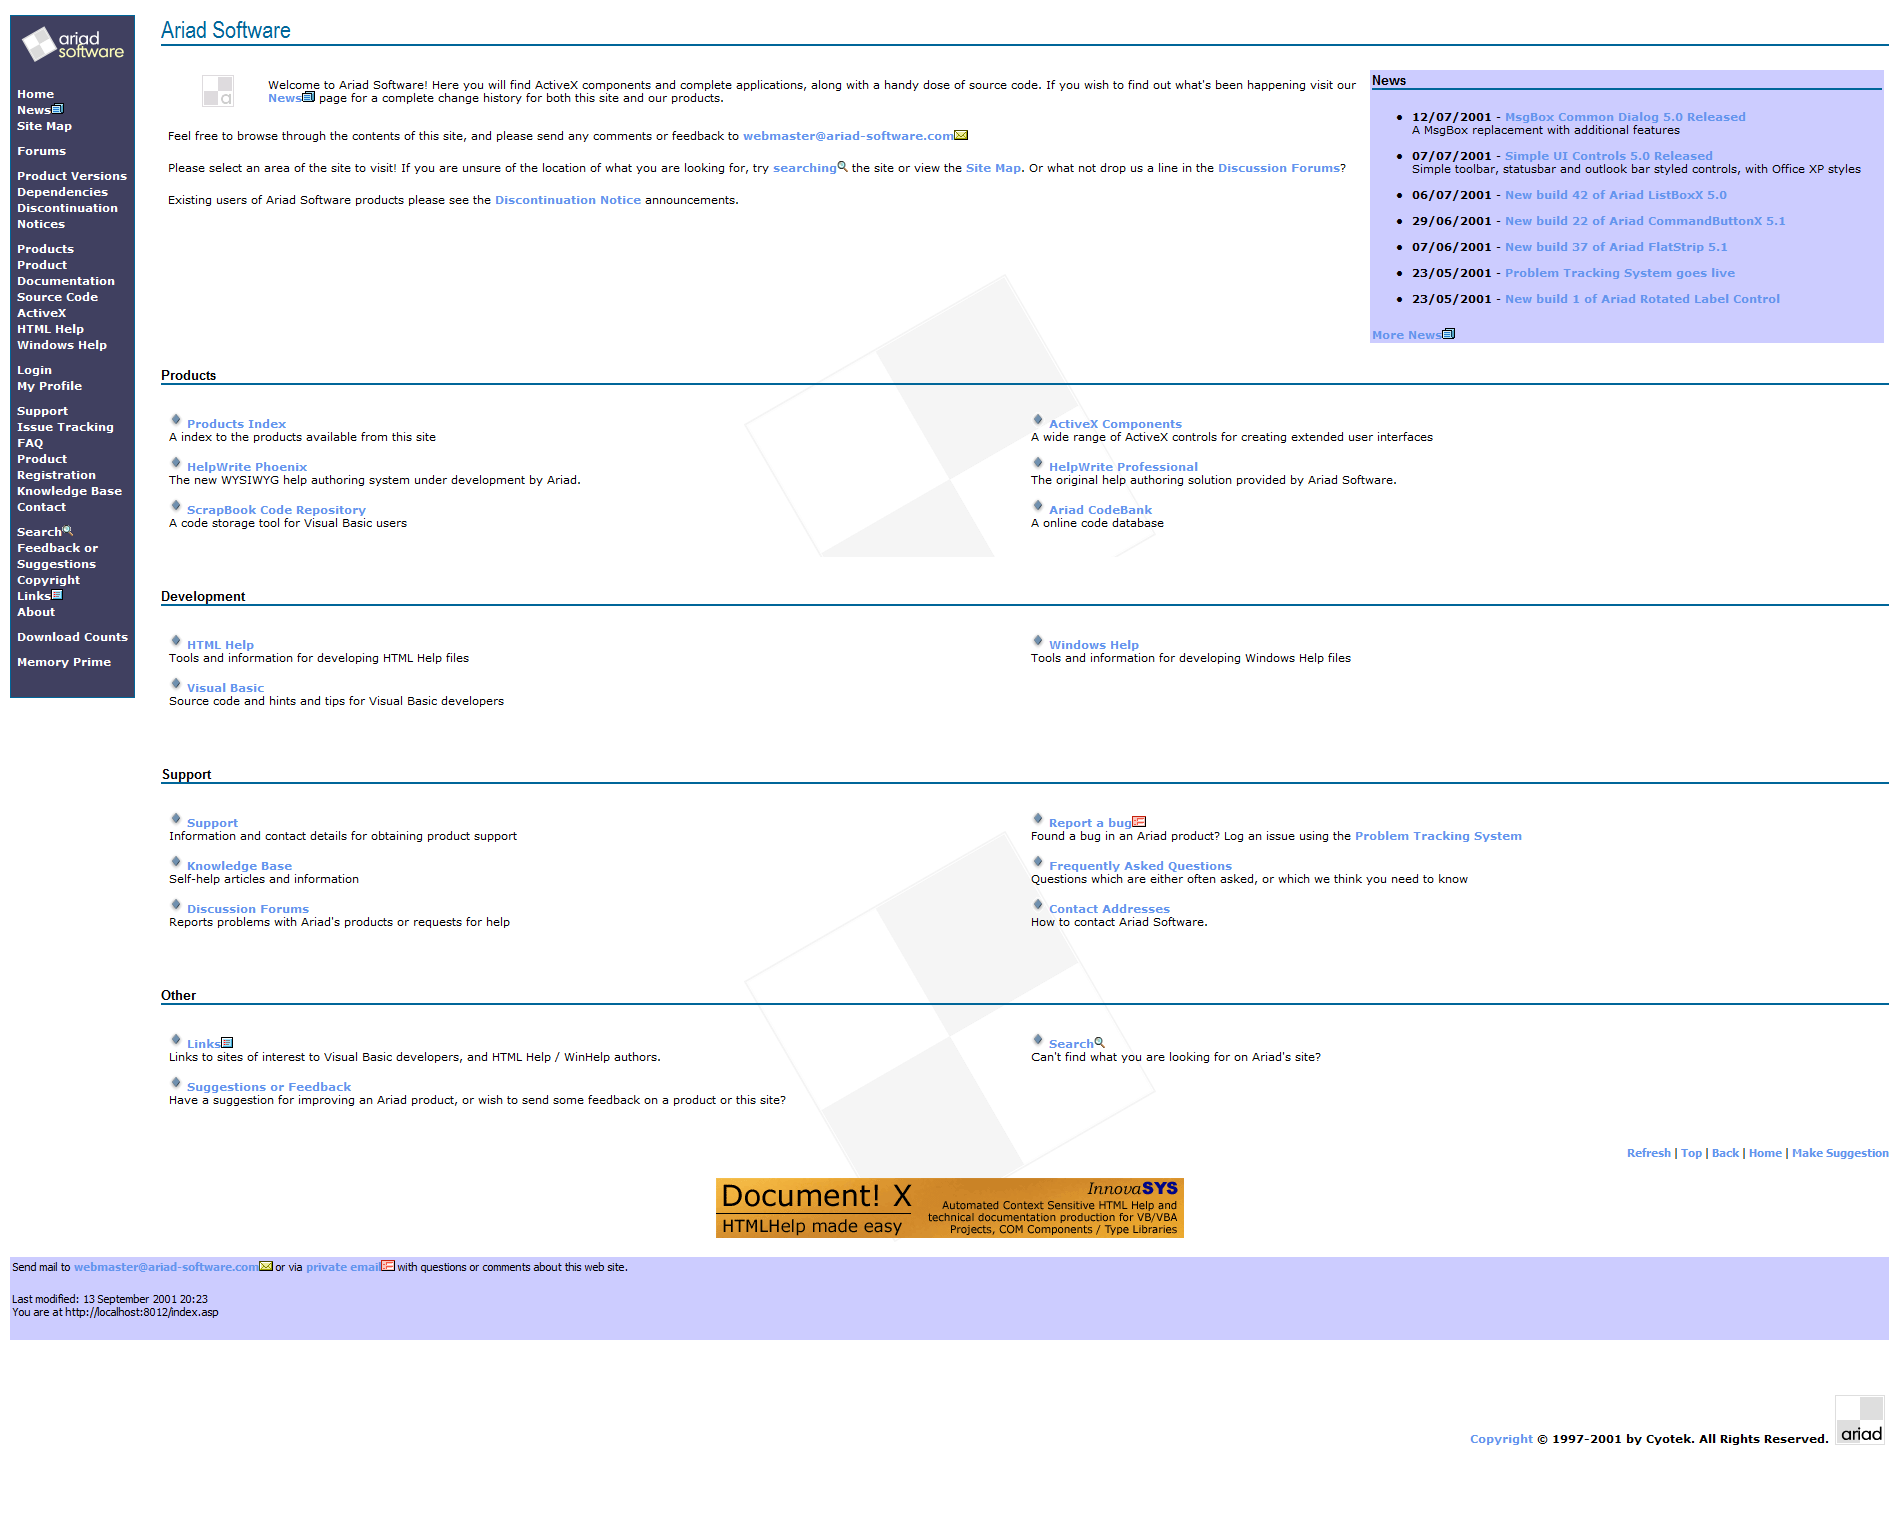Click the diamond icon beside Windows Help in Development
The width and height of the screenshot is (1899, 1515).
point(1038,641)
